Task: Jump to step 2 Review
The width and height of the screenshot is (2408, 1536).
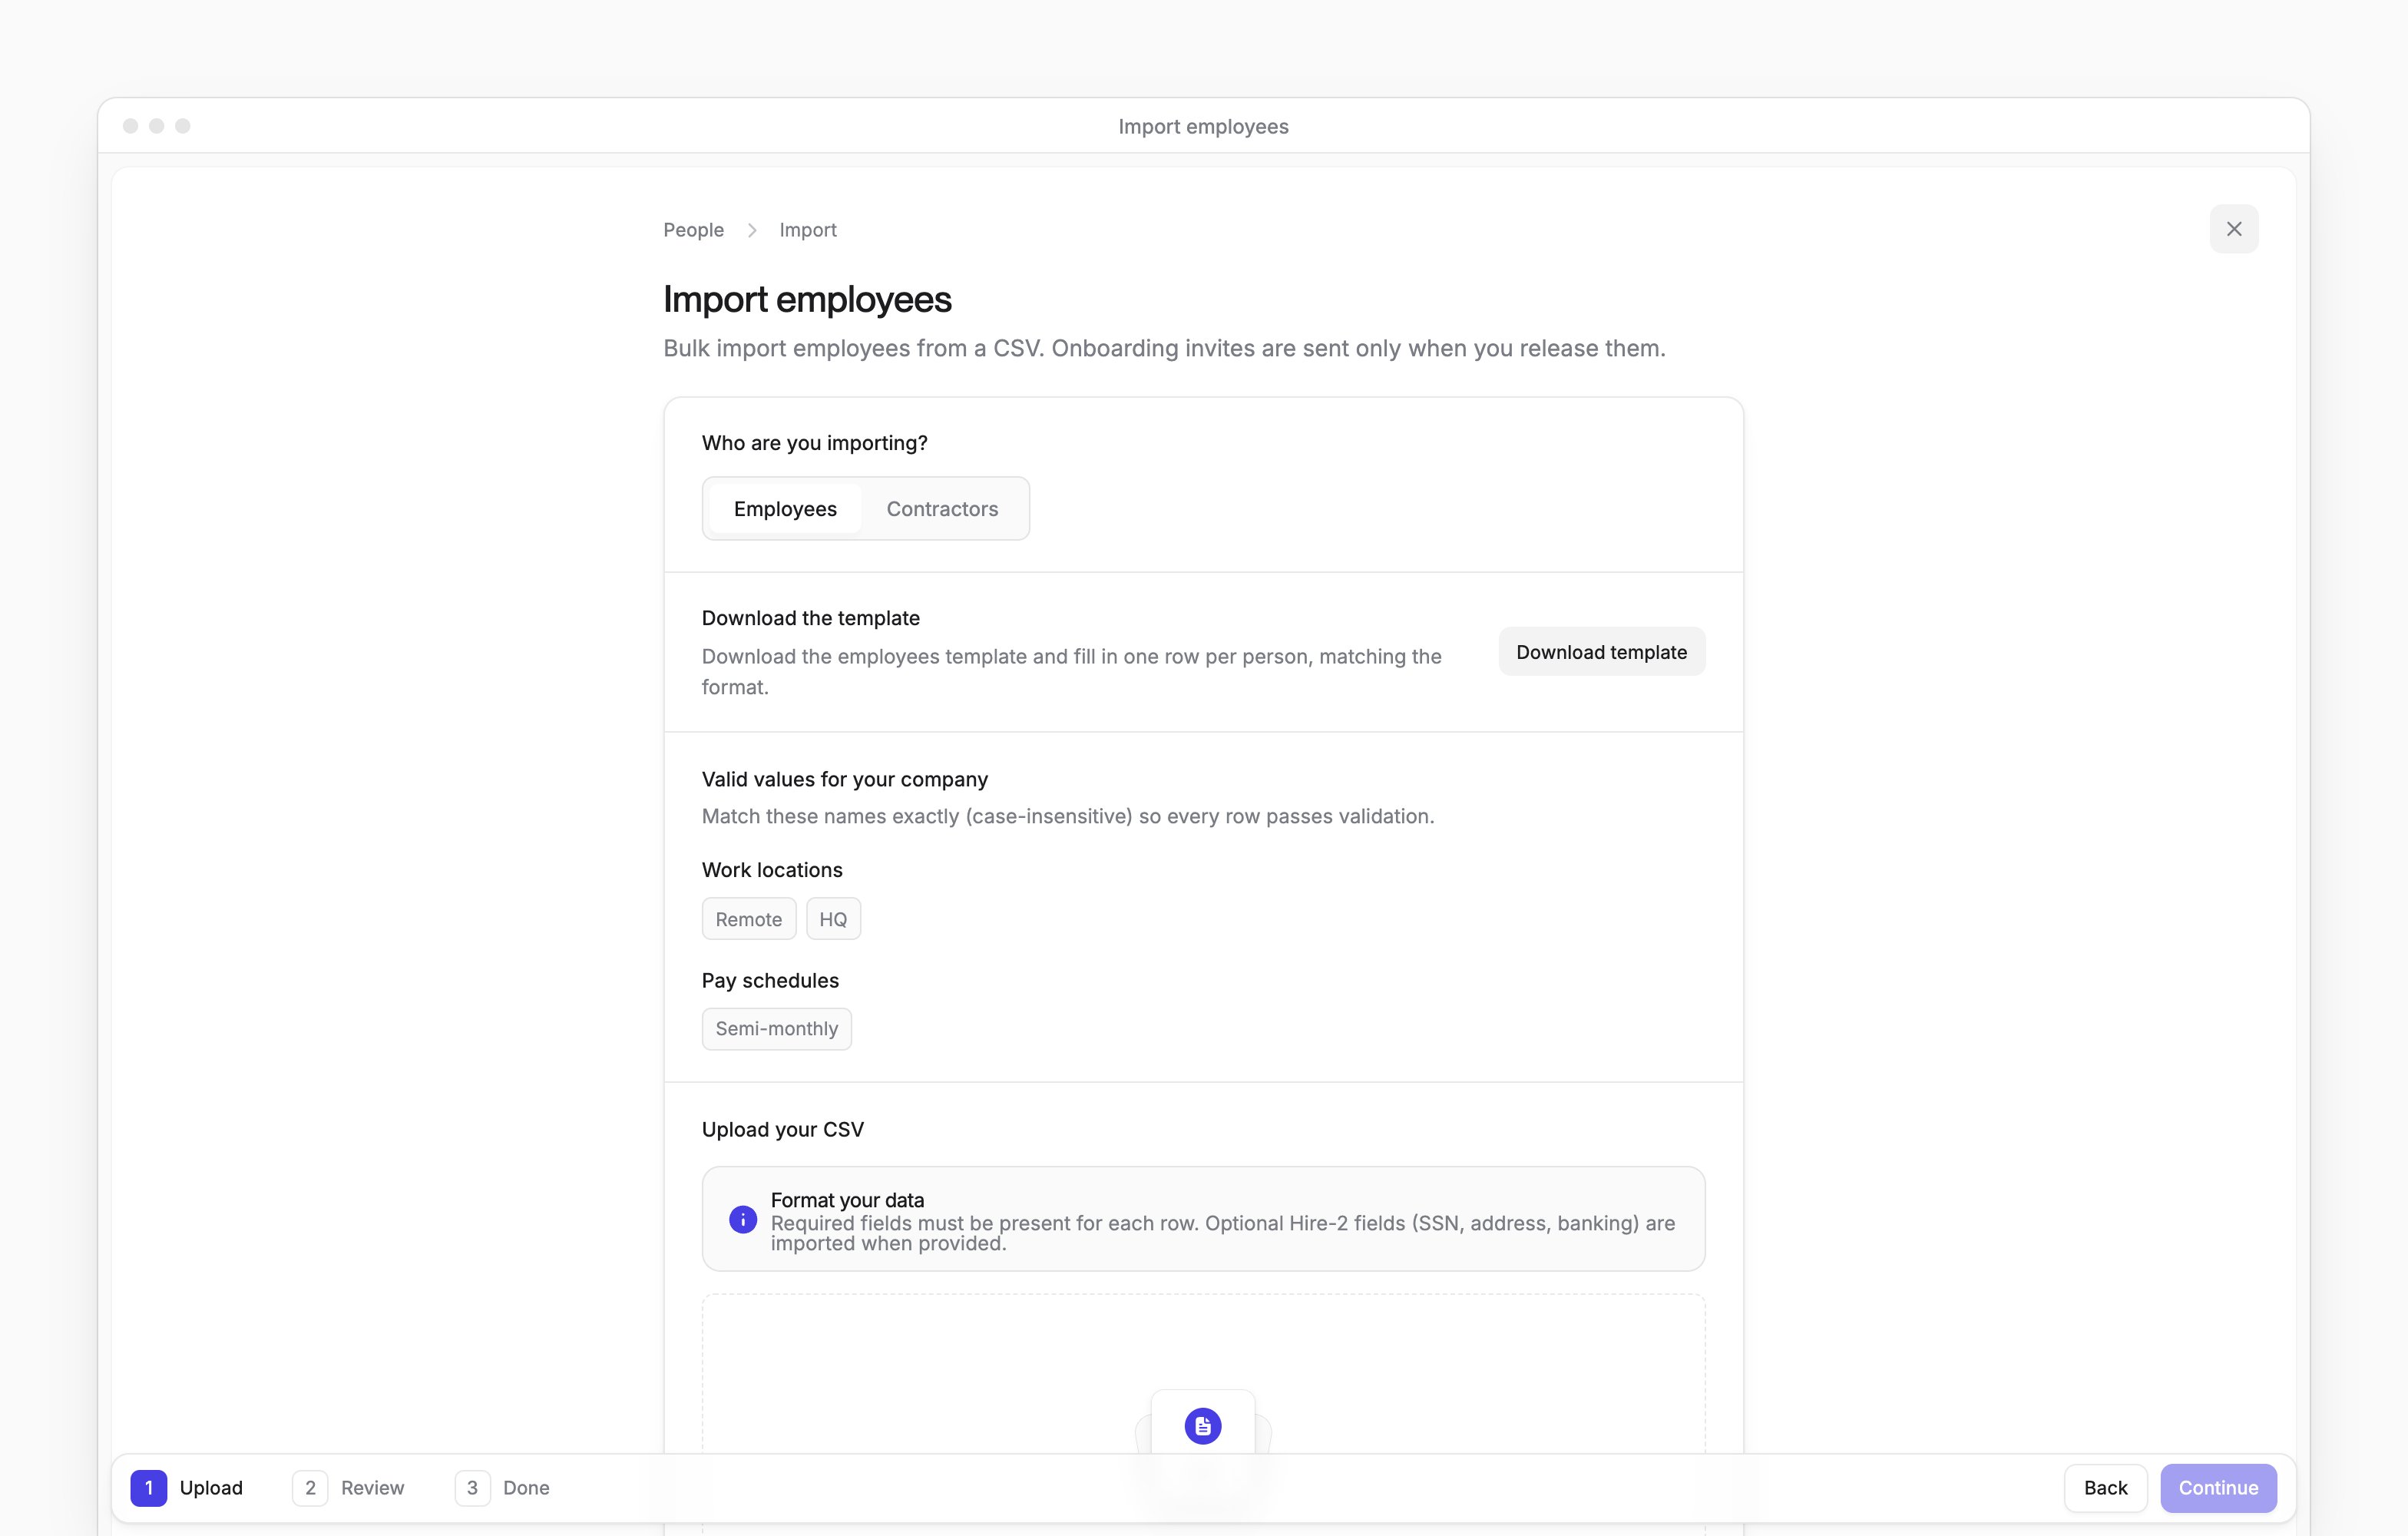Action: tap(348, 1487)
